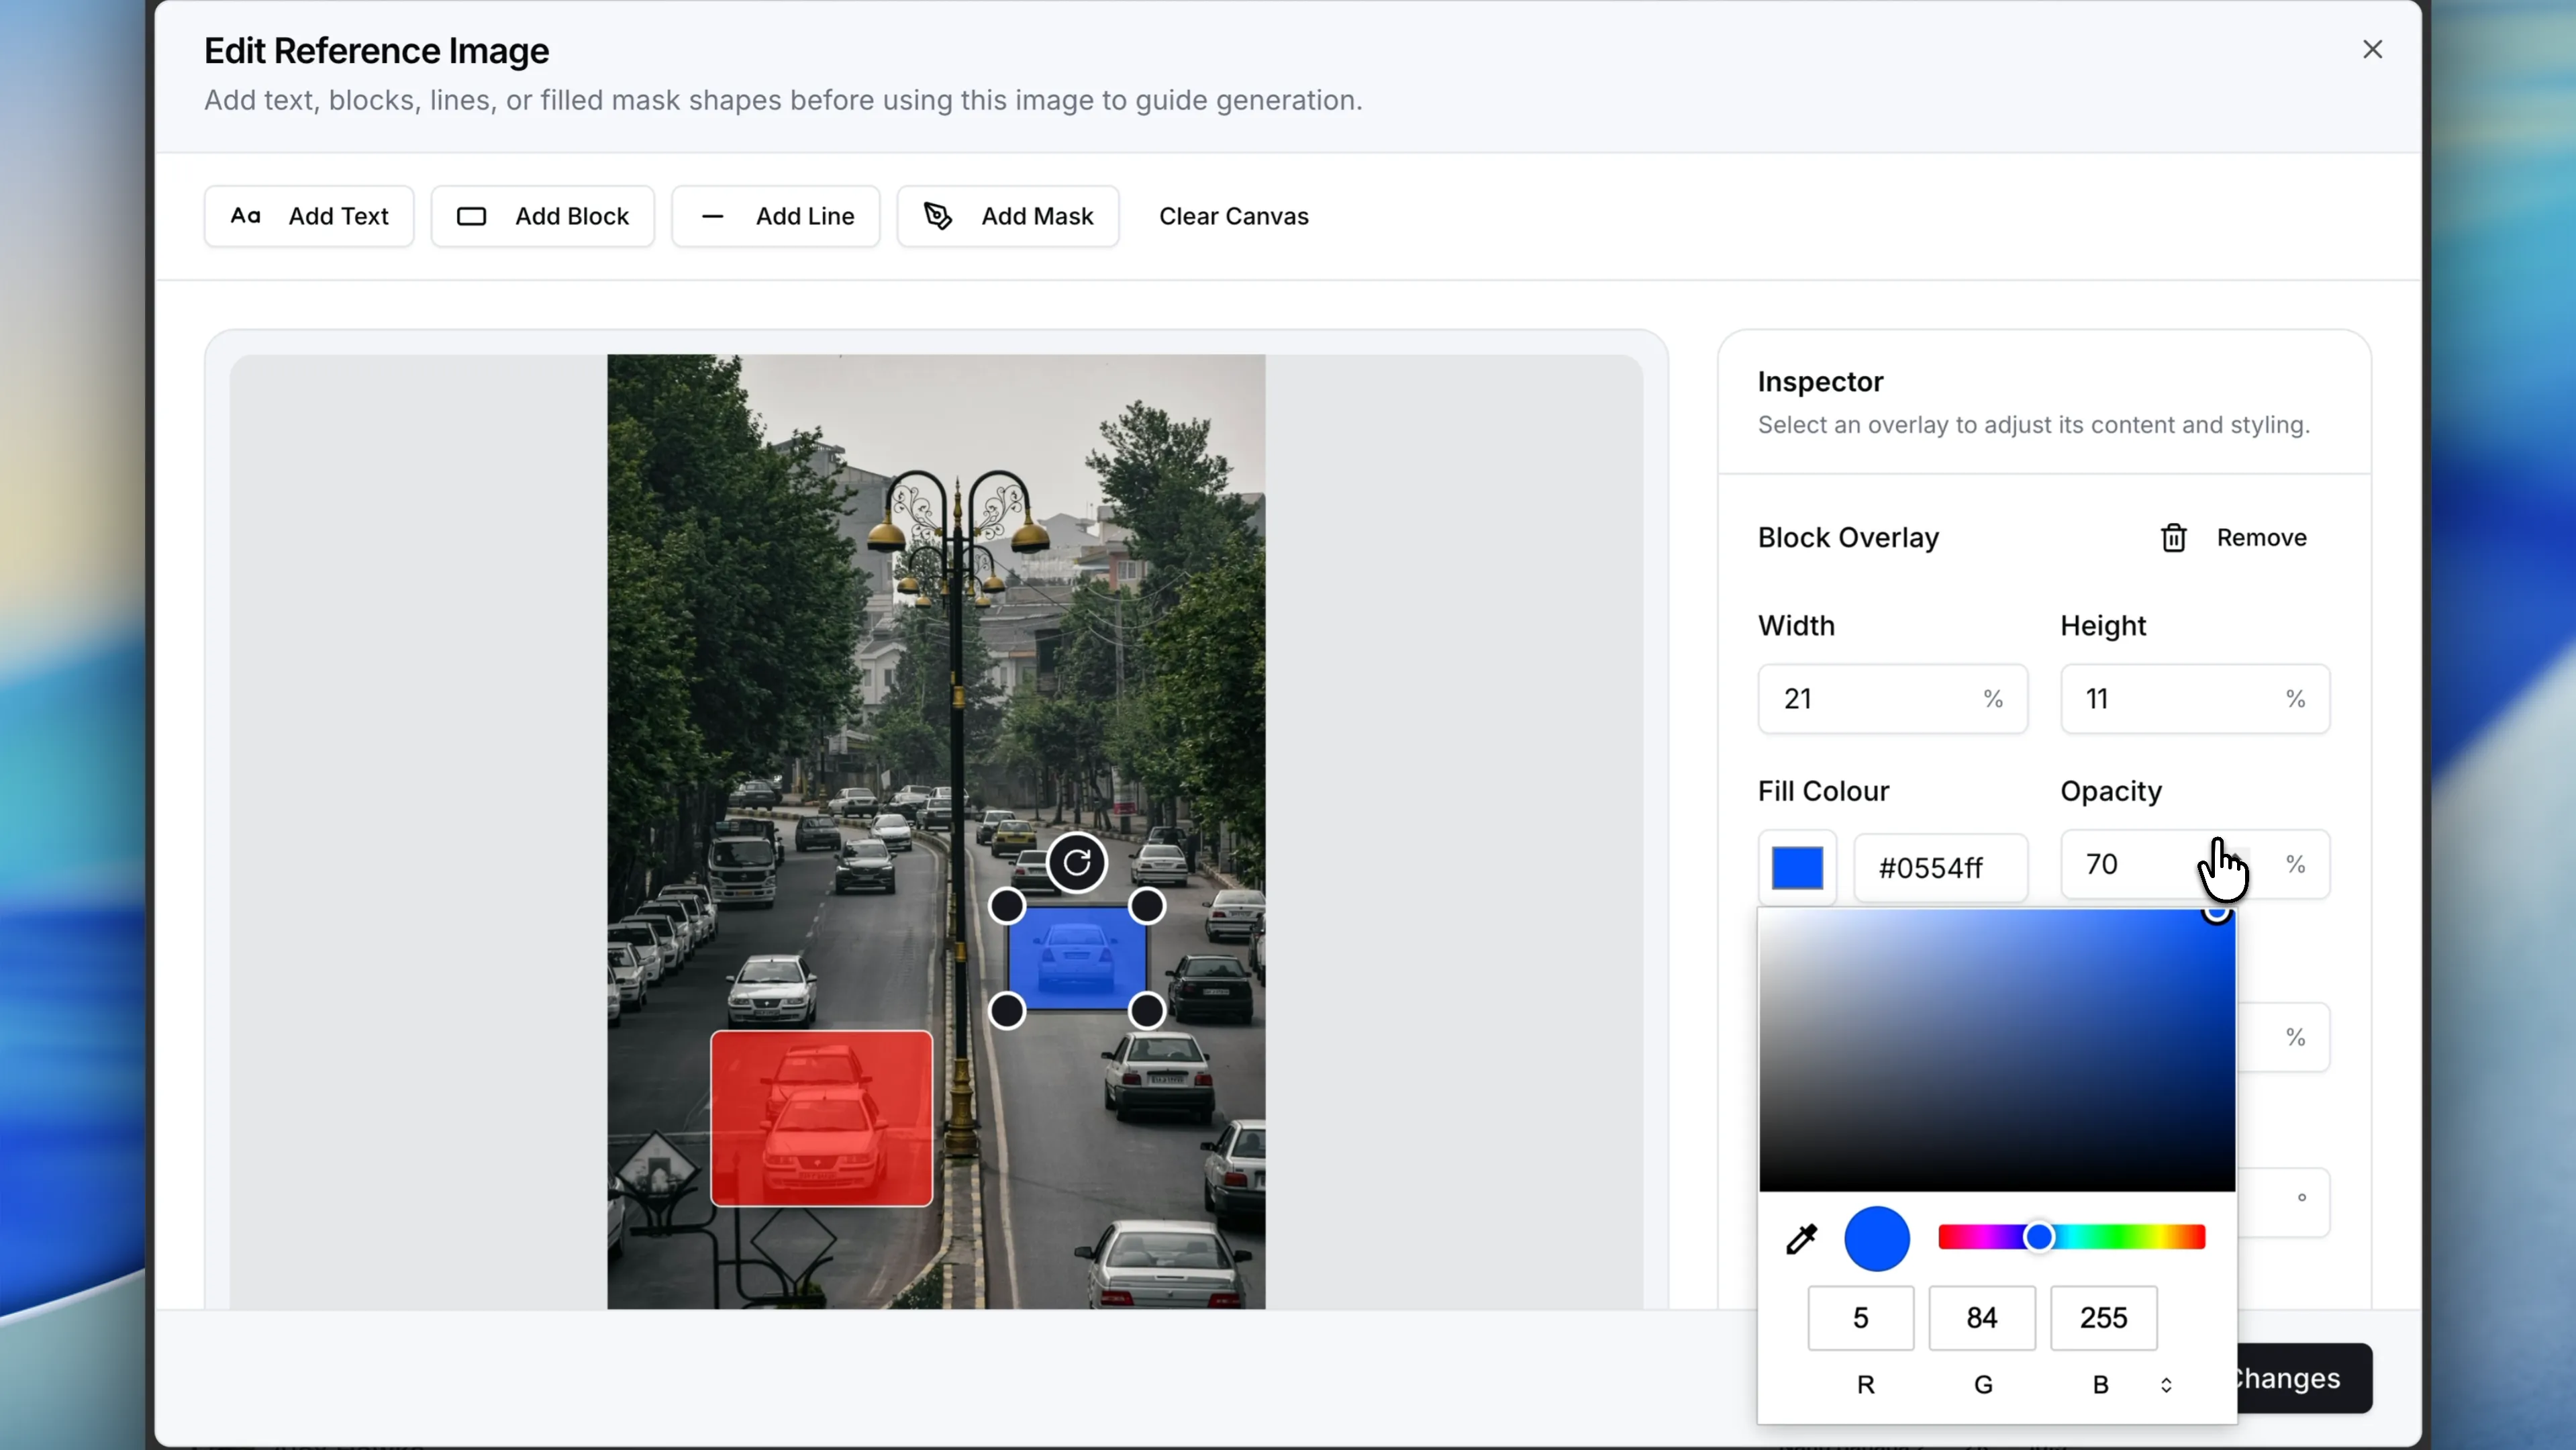Select the Add Text tool
The height and width of the screenshot is (1450, 2576).
(x=308, y=216)
